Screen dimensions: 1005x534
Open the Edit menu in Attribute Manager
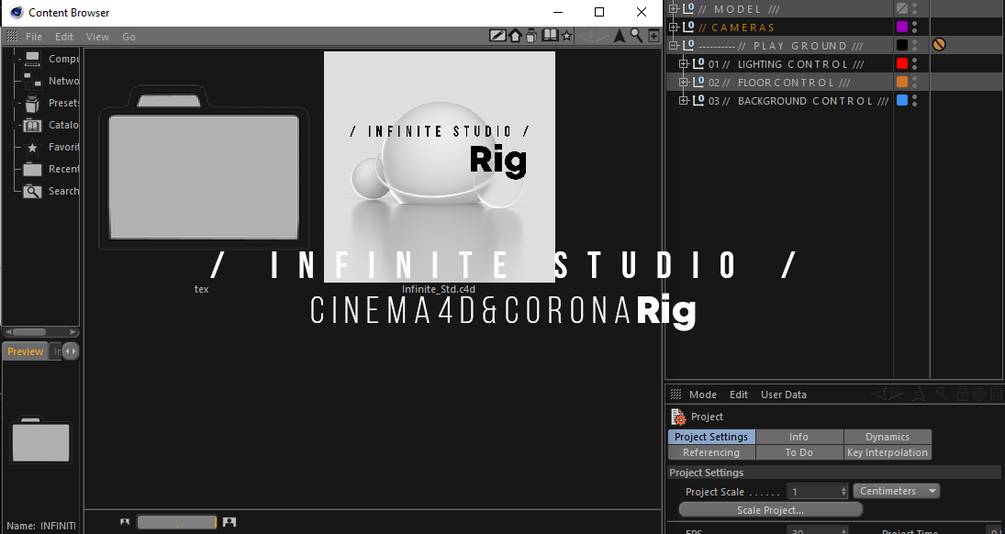[738, 394]
